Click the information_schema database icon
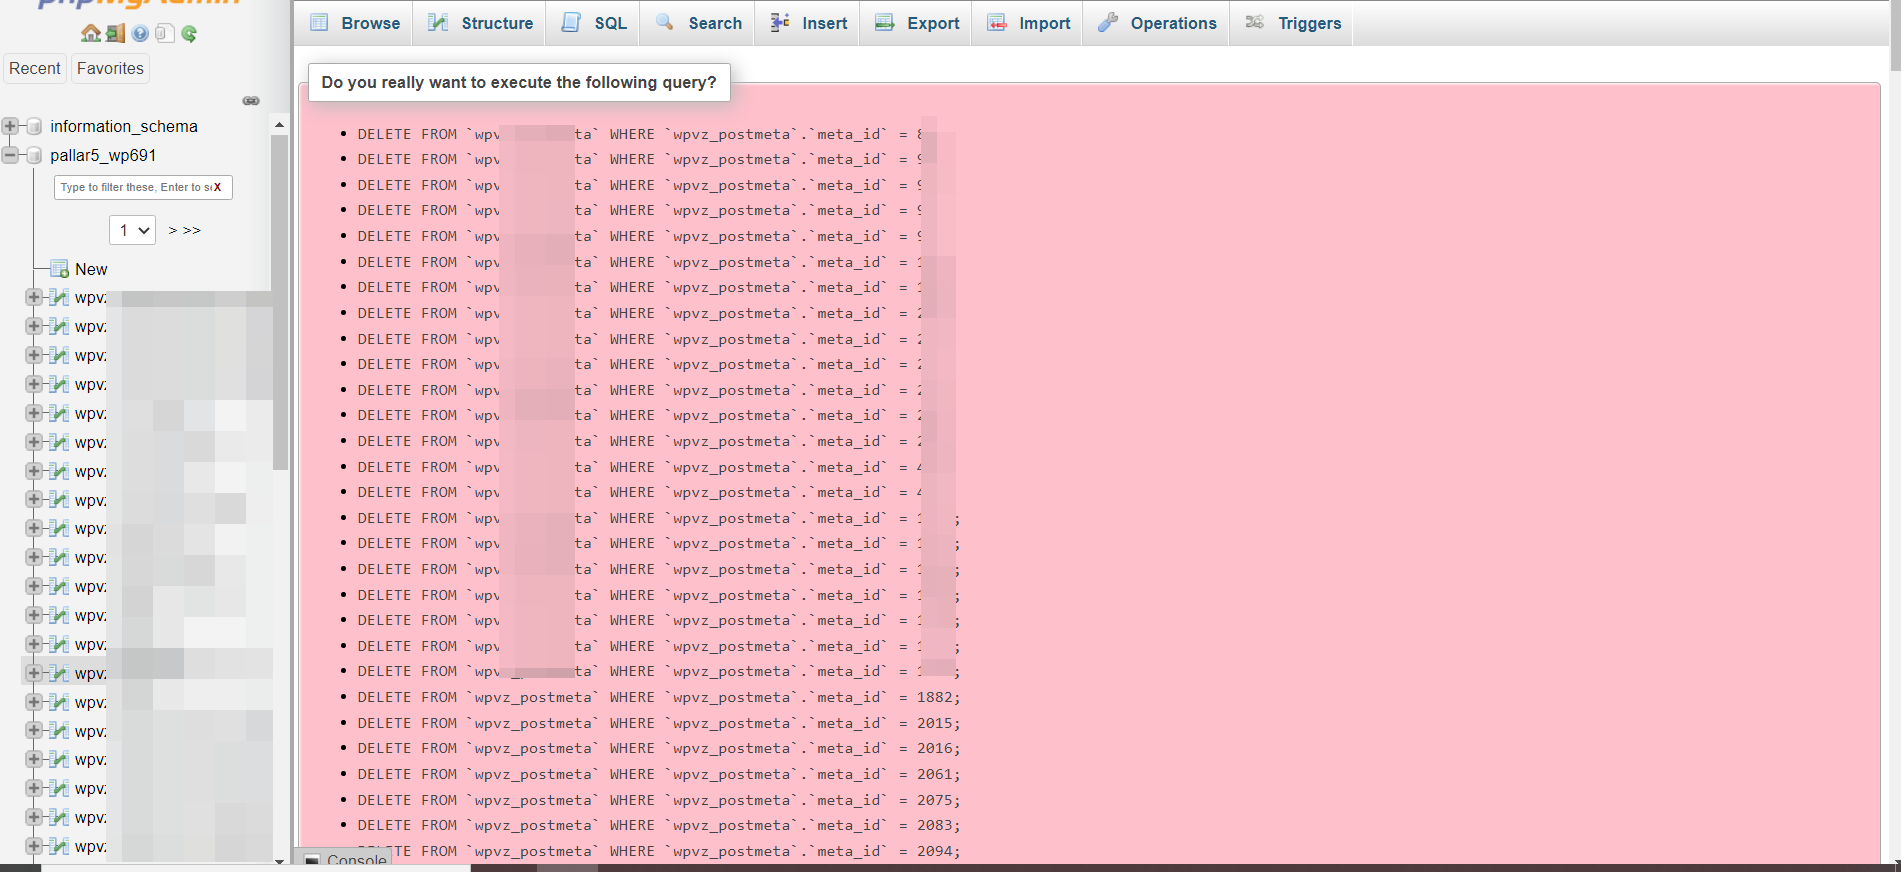Image resolution: width=1901 pixels, height=872 pixels. 34,127
